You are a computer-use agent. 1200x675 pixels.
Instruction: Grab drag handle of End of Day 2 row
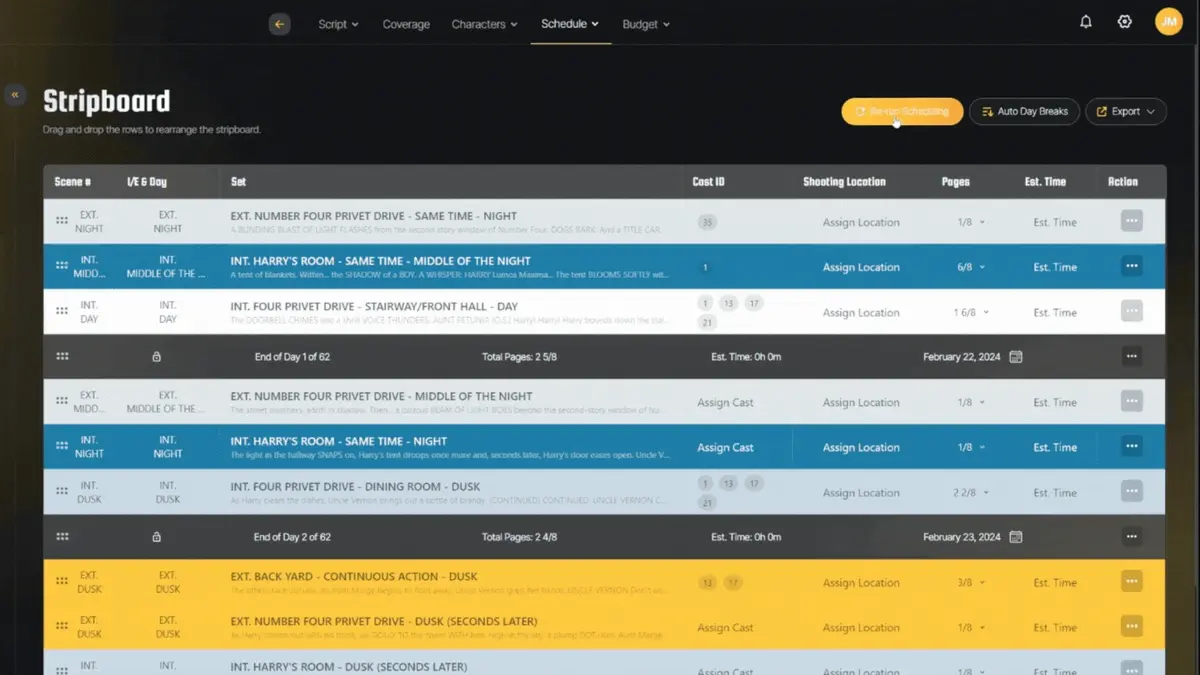[62, 537]
